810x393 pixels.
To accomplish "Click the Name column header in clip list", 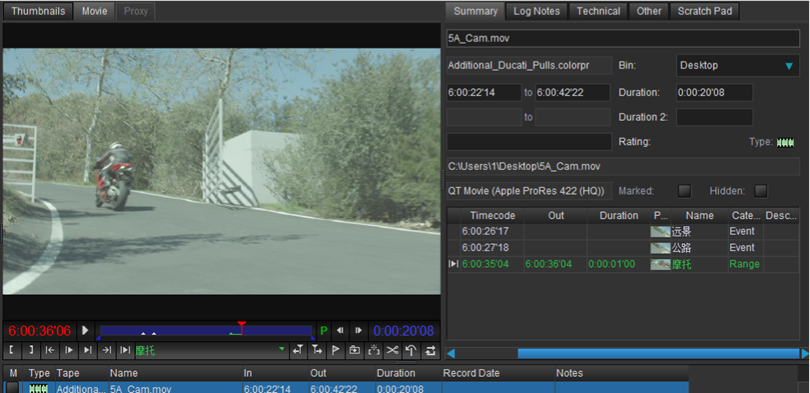I will coord(175,373).
